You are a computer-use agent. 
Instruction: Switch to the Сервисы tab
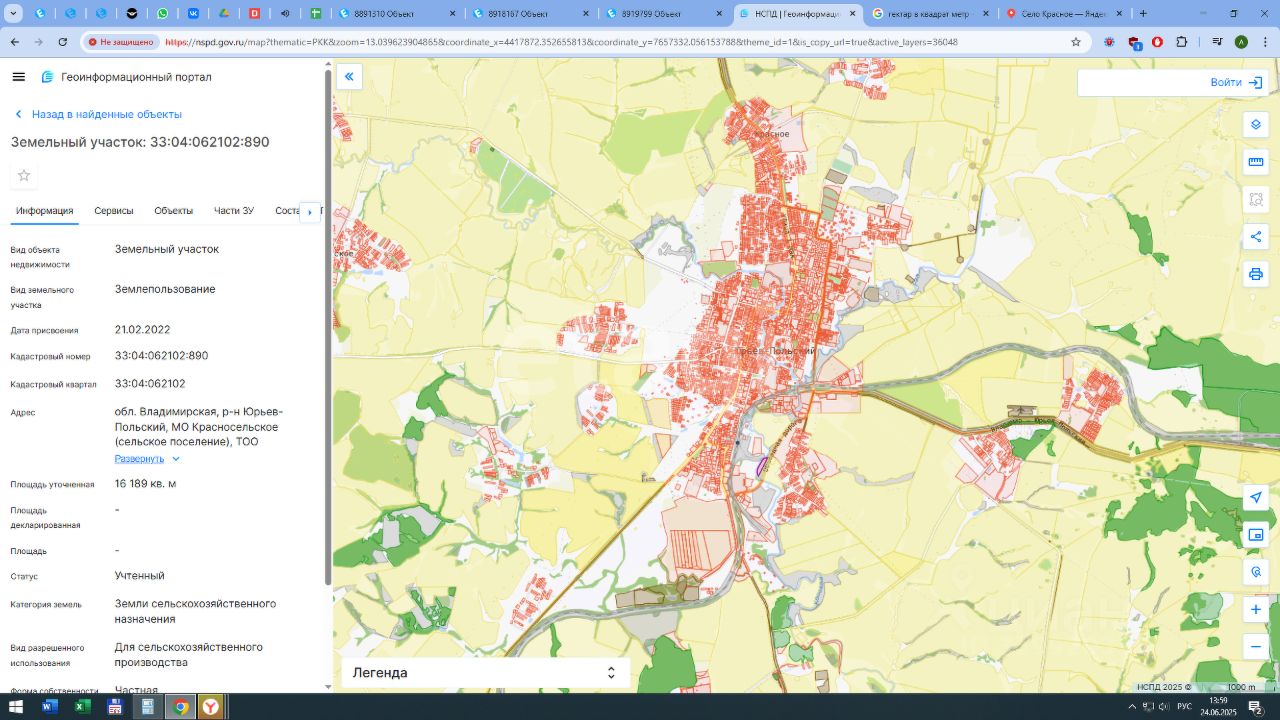coord(114,211)
